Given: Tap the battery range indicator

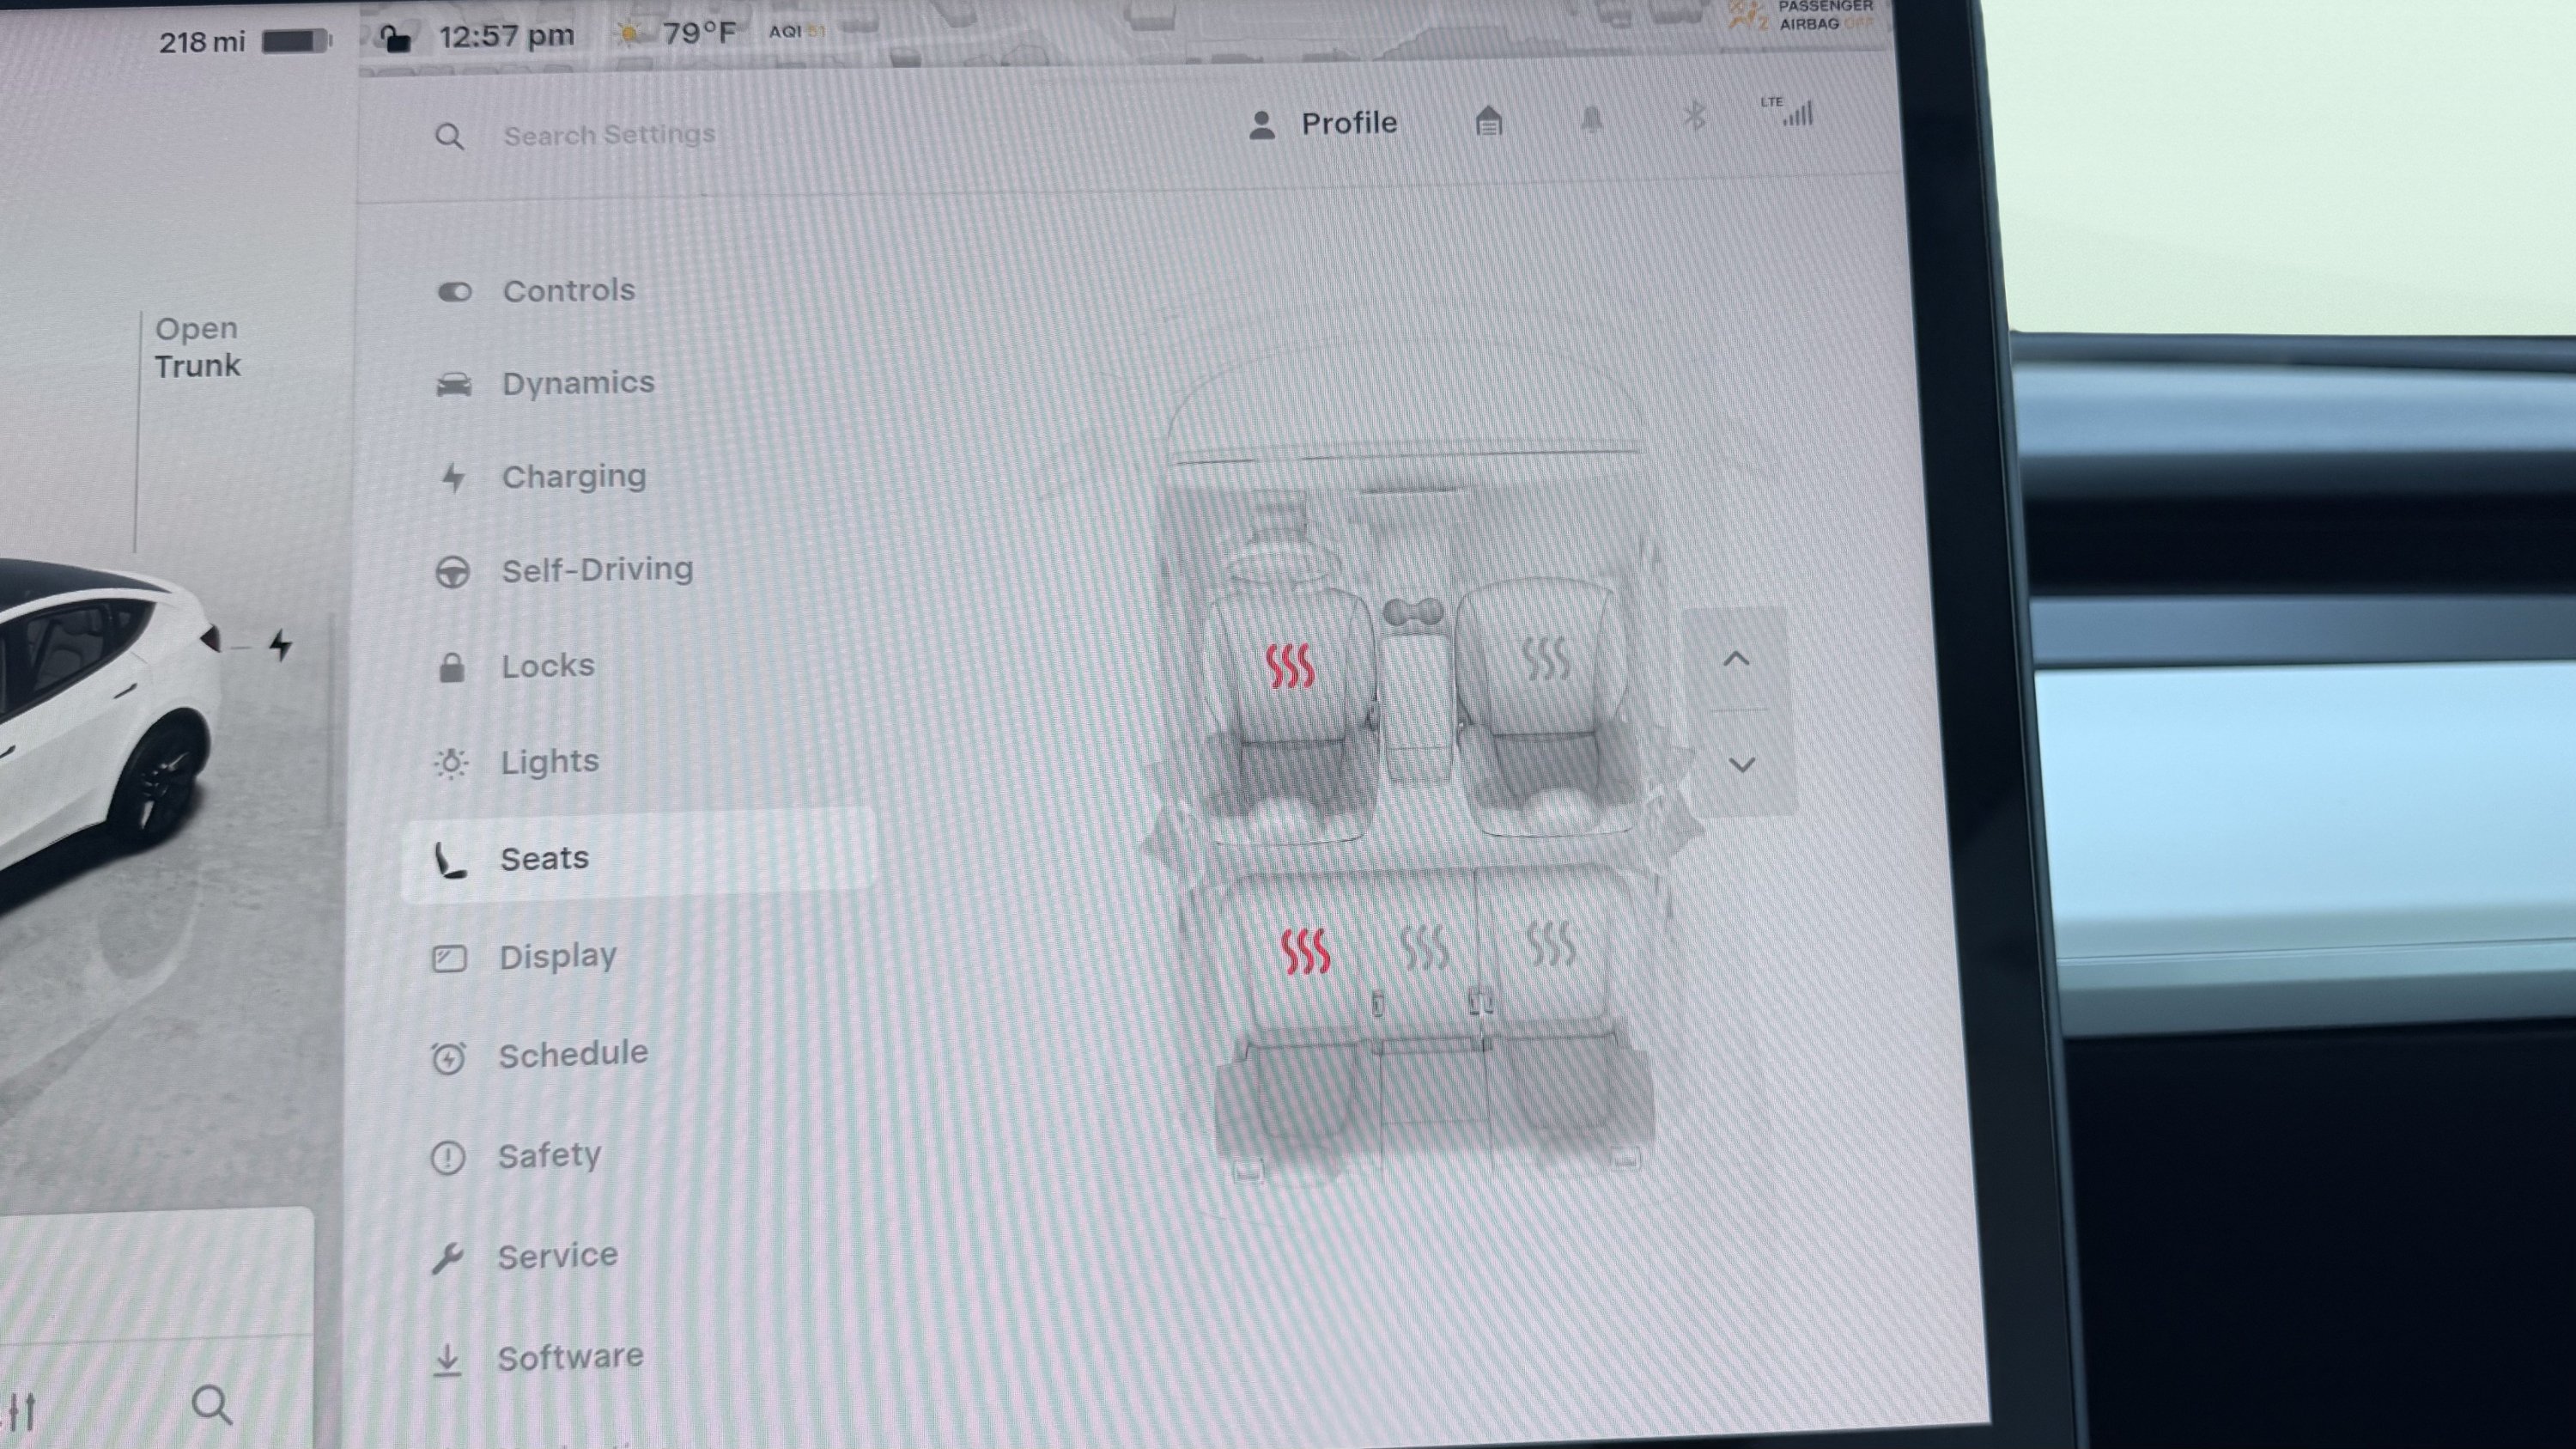Looking at the screenshot, I should click(x=245, y=42).
